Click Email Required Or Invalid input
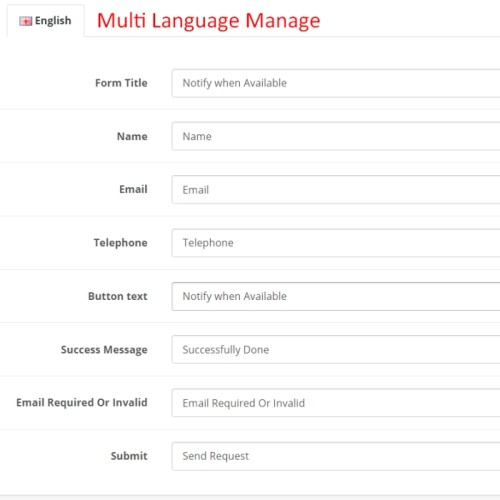 [x=336, y=403]
